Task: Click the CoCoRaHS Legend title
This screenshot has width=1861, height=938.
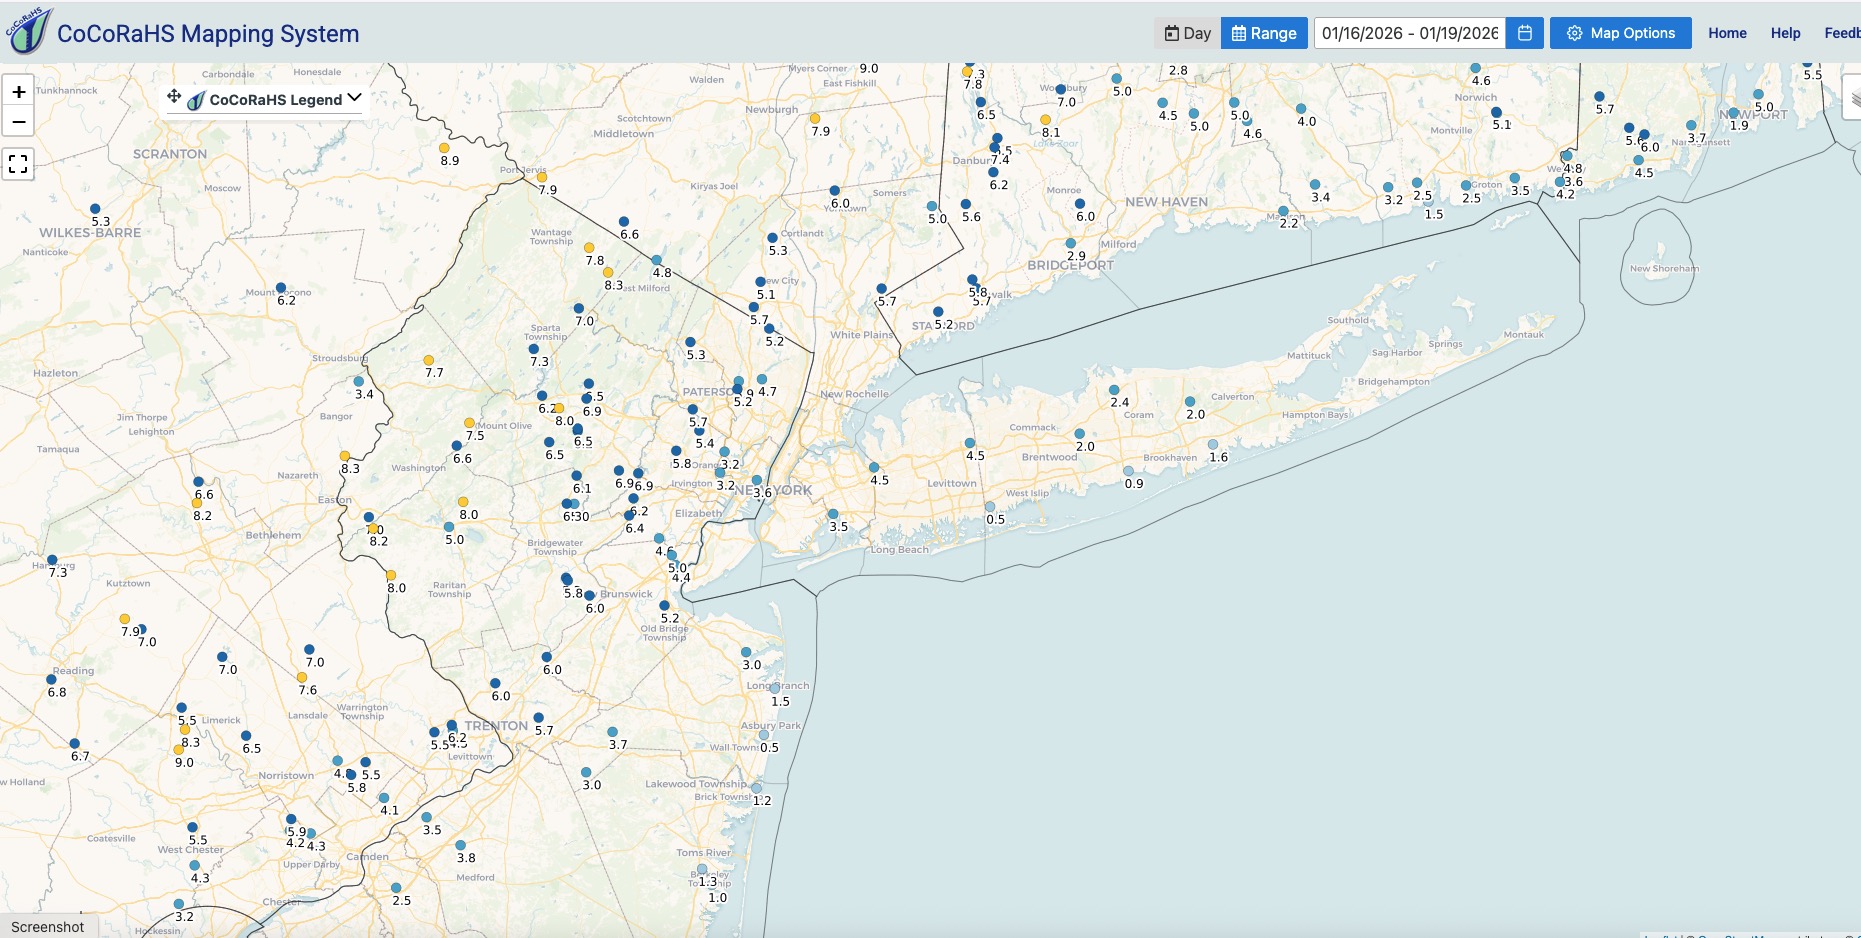Action: 275,100
